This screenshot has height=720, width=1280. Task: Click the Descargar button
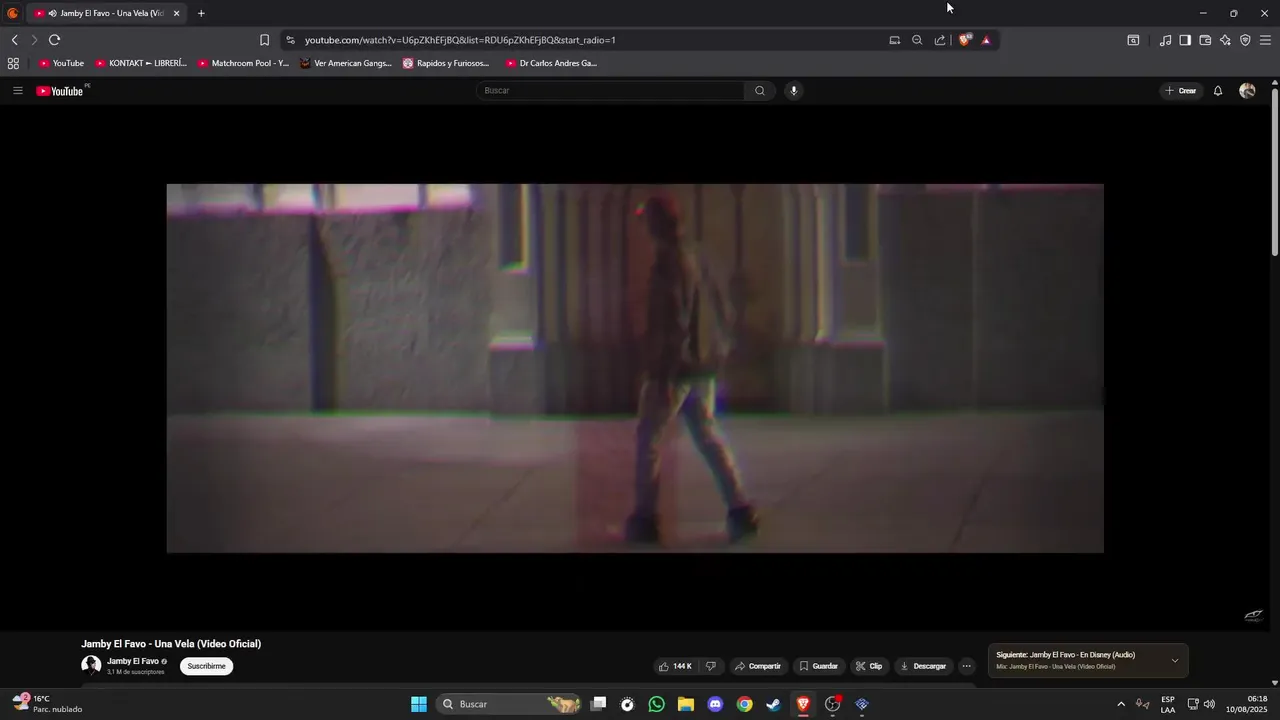pyautogui.click(x=923, y=666)
